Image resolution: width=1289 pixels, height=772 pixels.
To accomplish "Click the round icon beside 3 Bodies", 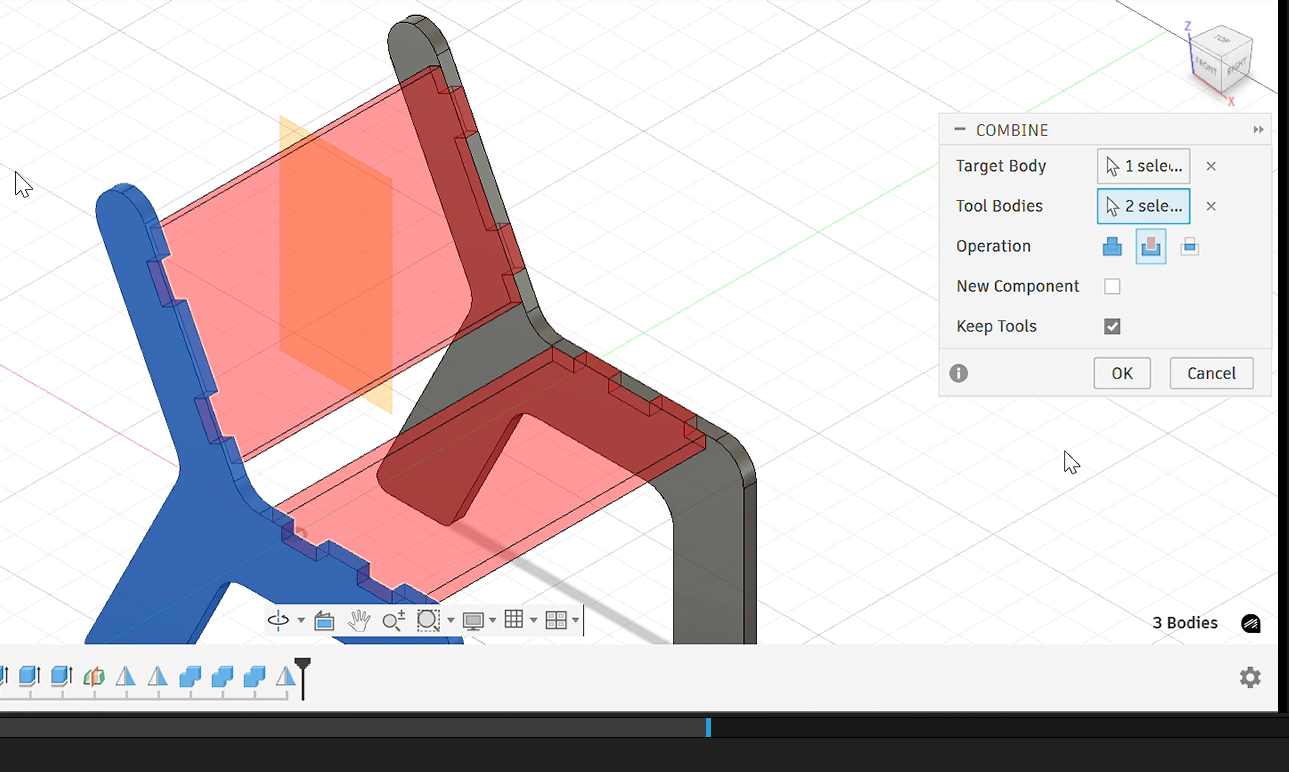I will click(x=1251, y=623).
